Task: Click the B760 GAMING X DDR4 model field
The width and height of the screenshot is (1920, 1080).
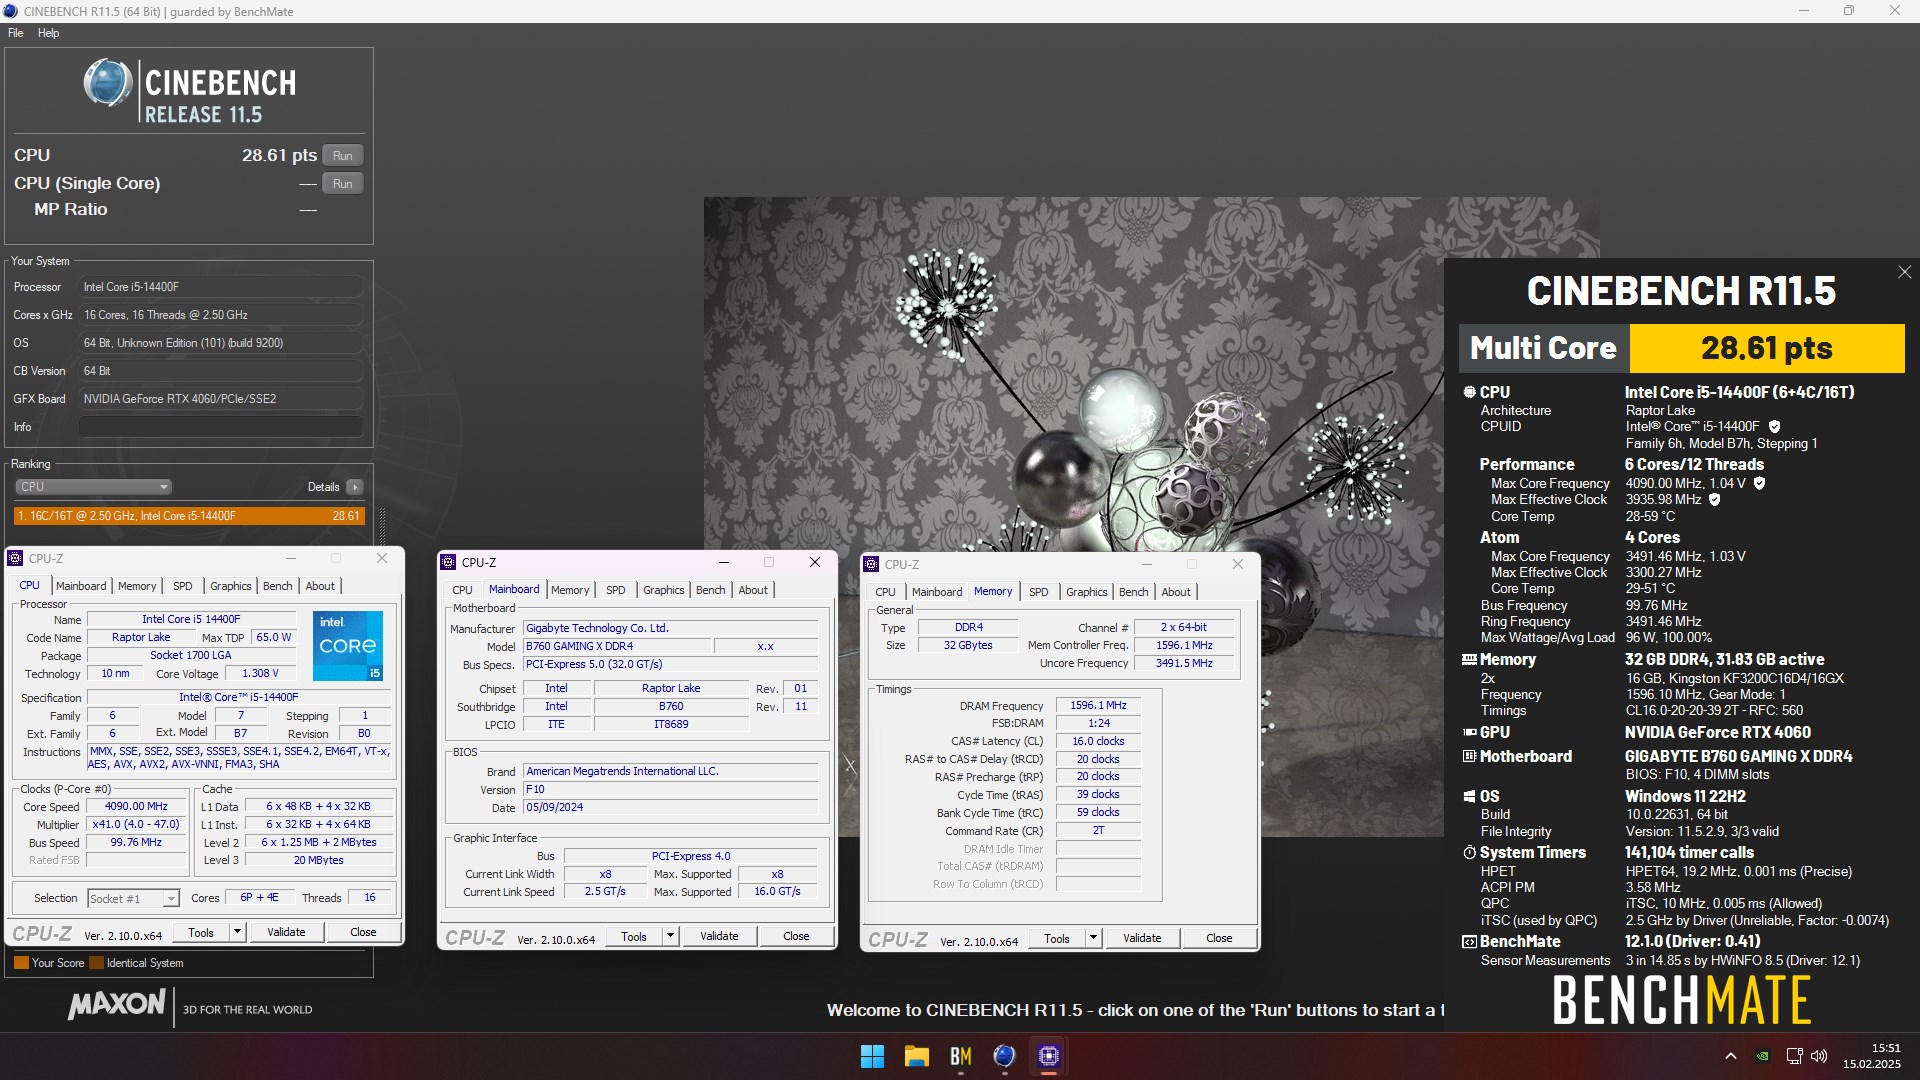Action: click(x=617, y=646)
